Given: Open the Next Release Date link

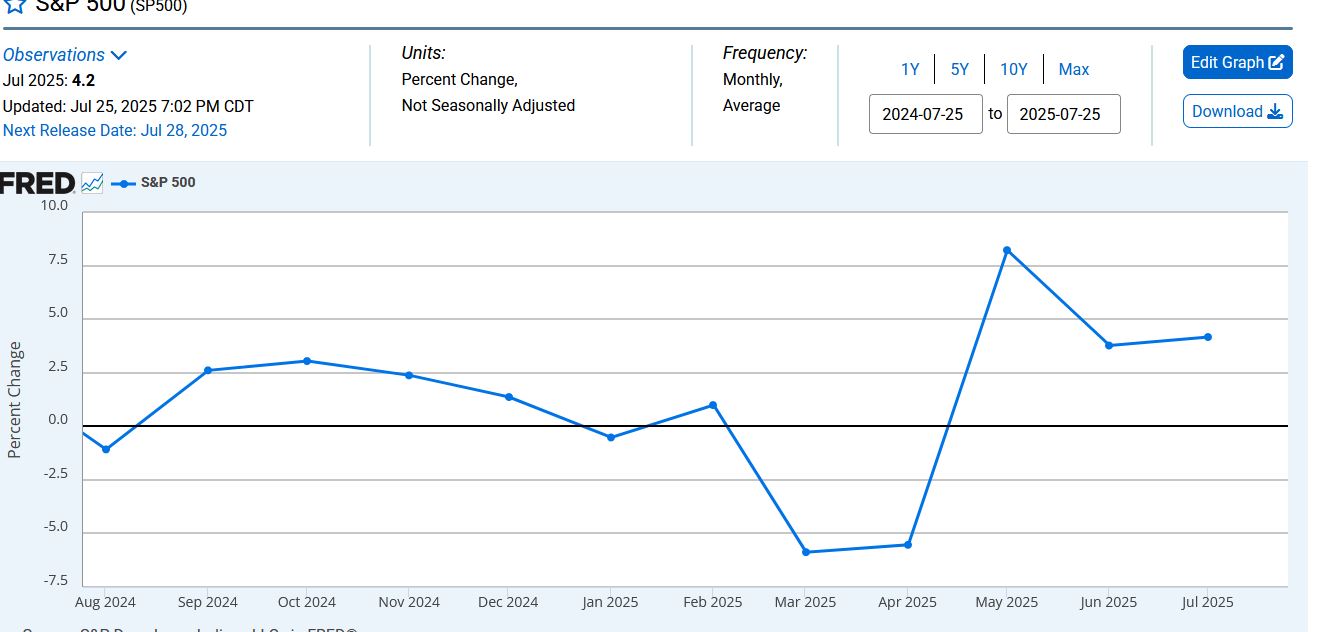Looking at the screenshot, I should coord(115,130).
